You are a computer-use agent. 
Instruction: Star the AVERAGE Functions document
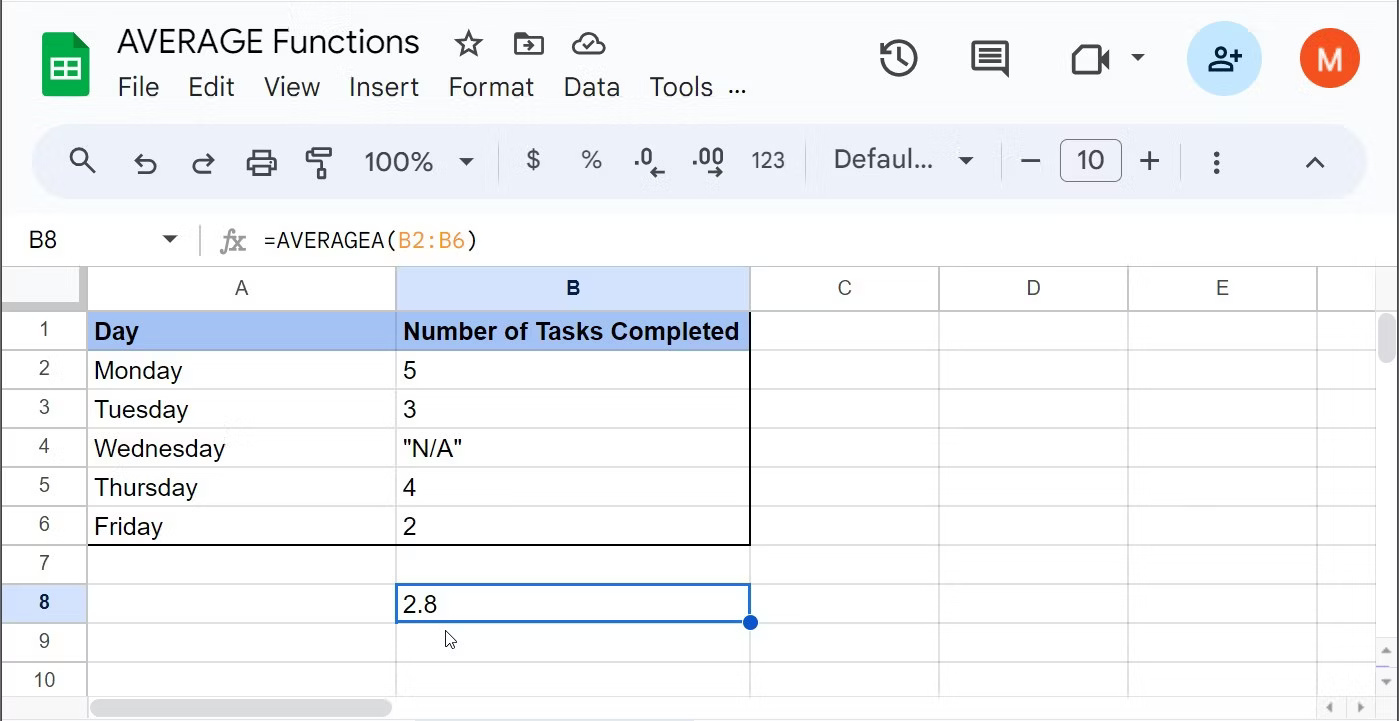coord(468,43)
